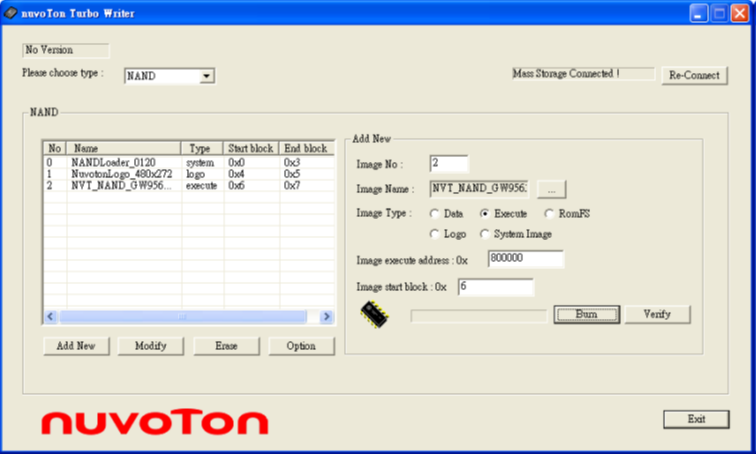Screen dimensions: 756x454
Task: Focus the Image Name field
Action: click(479, 189)
